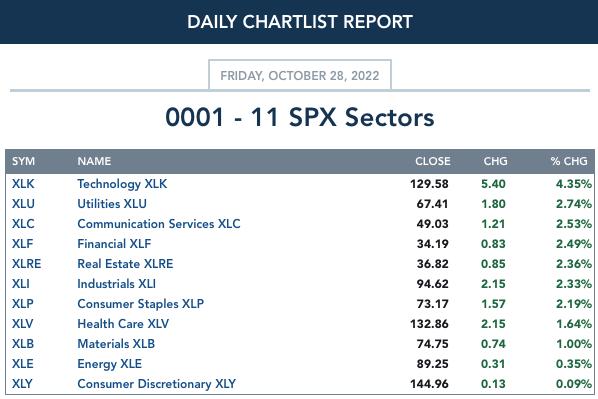Open the Health Care XLV link
Image resolution: width=598 pixels, height=399 pixels.
[123, 324]
